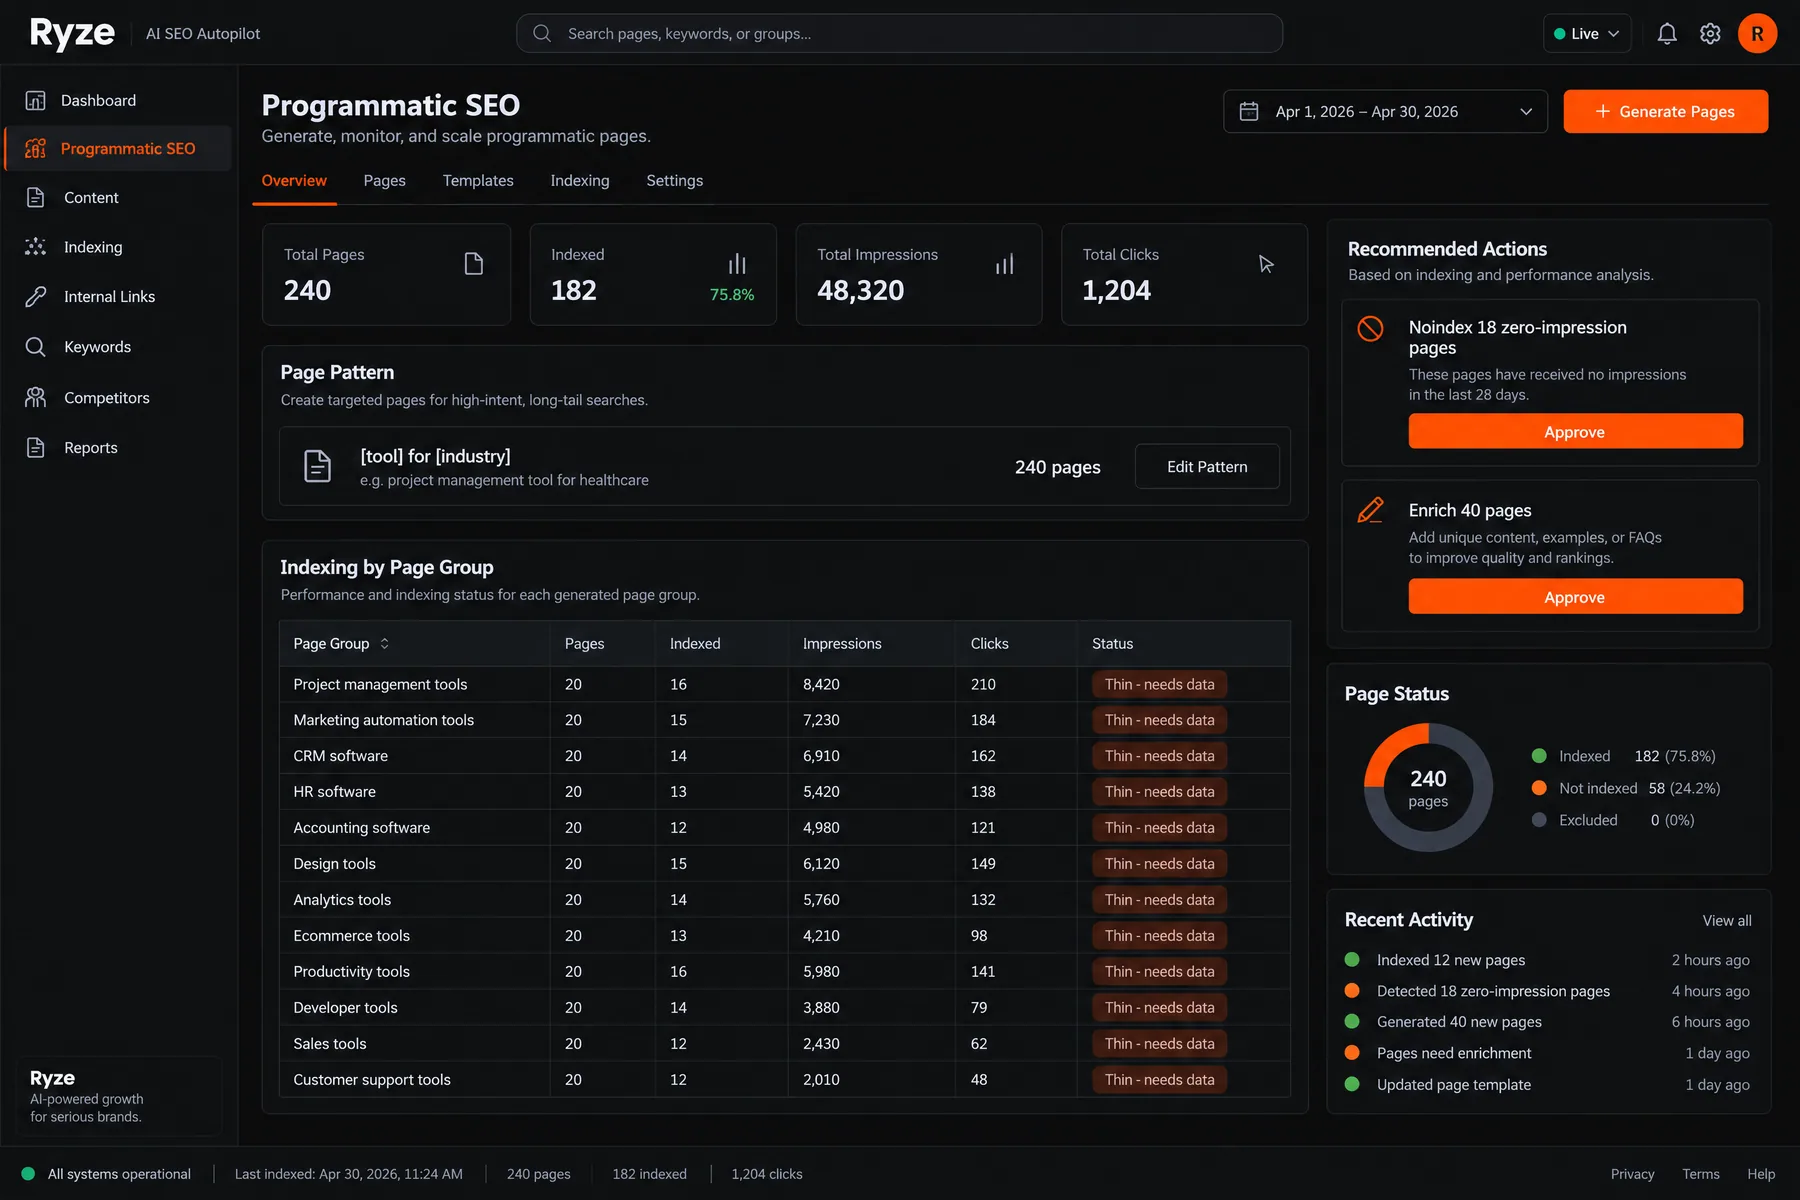Click the Indexed green legend swatch
Screen dimensions: 1800x1200
pos(1539,756)
